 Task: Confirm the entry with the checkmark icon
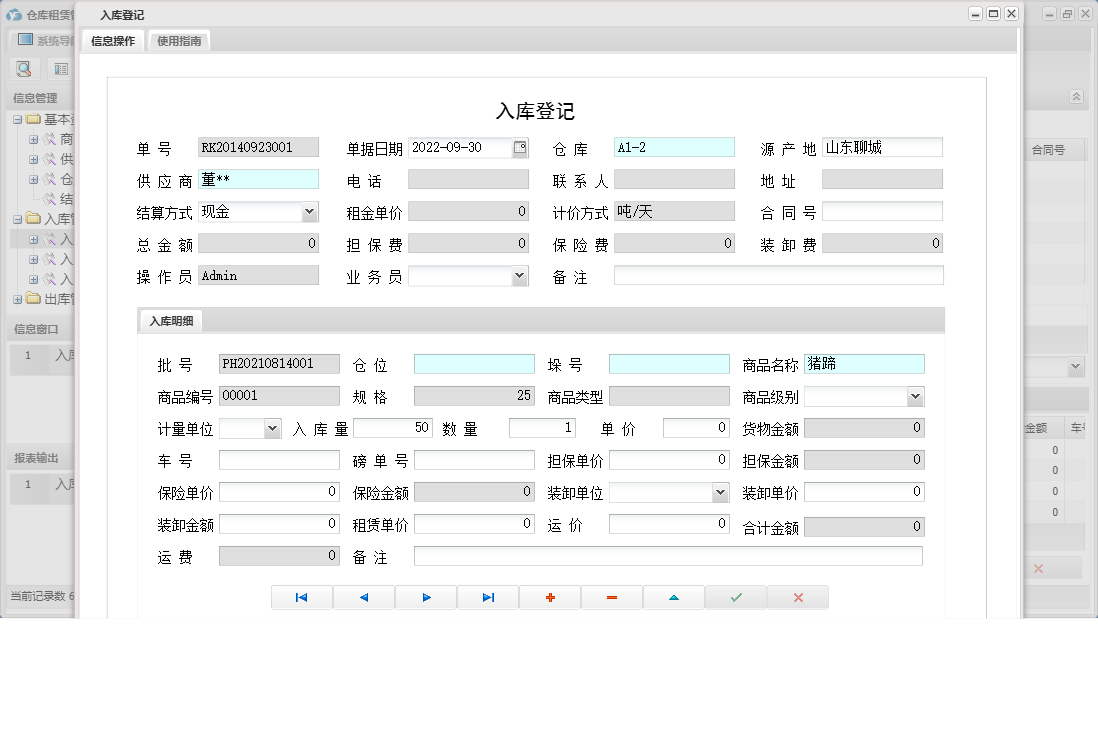735,597
